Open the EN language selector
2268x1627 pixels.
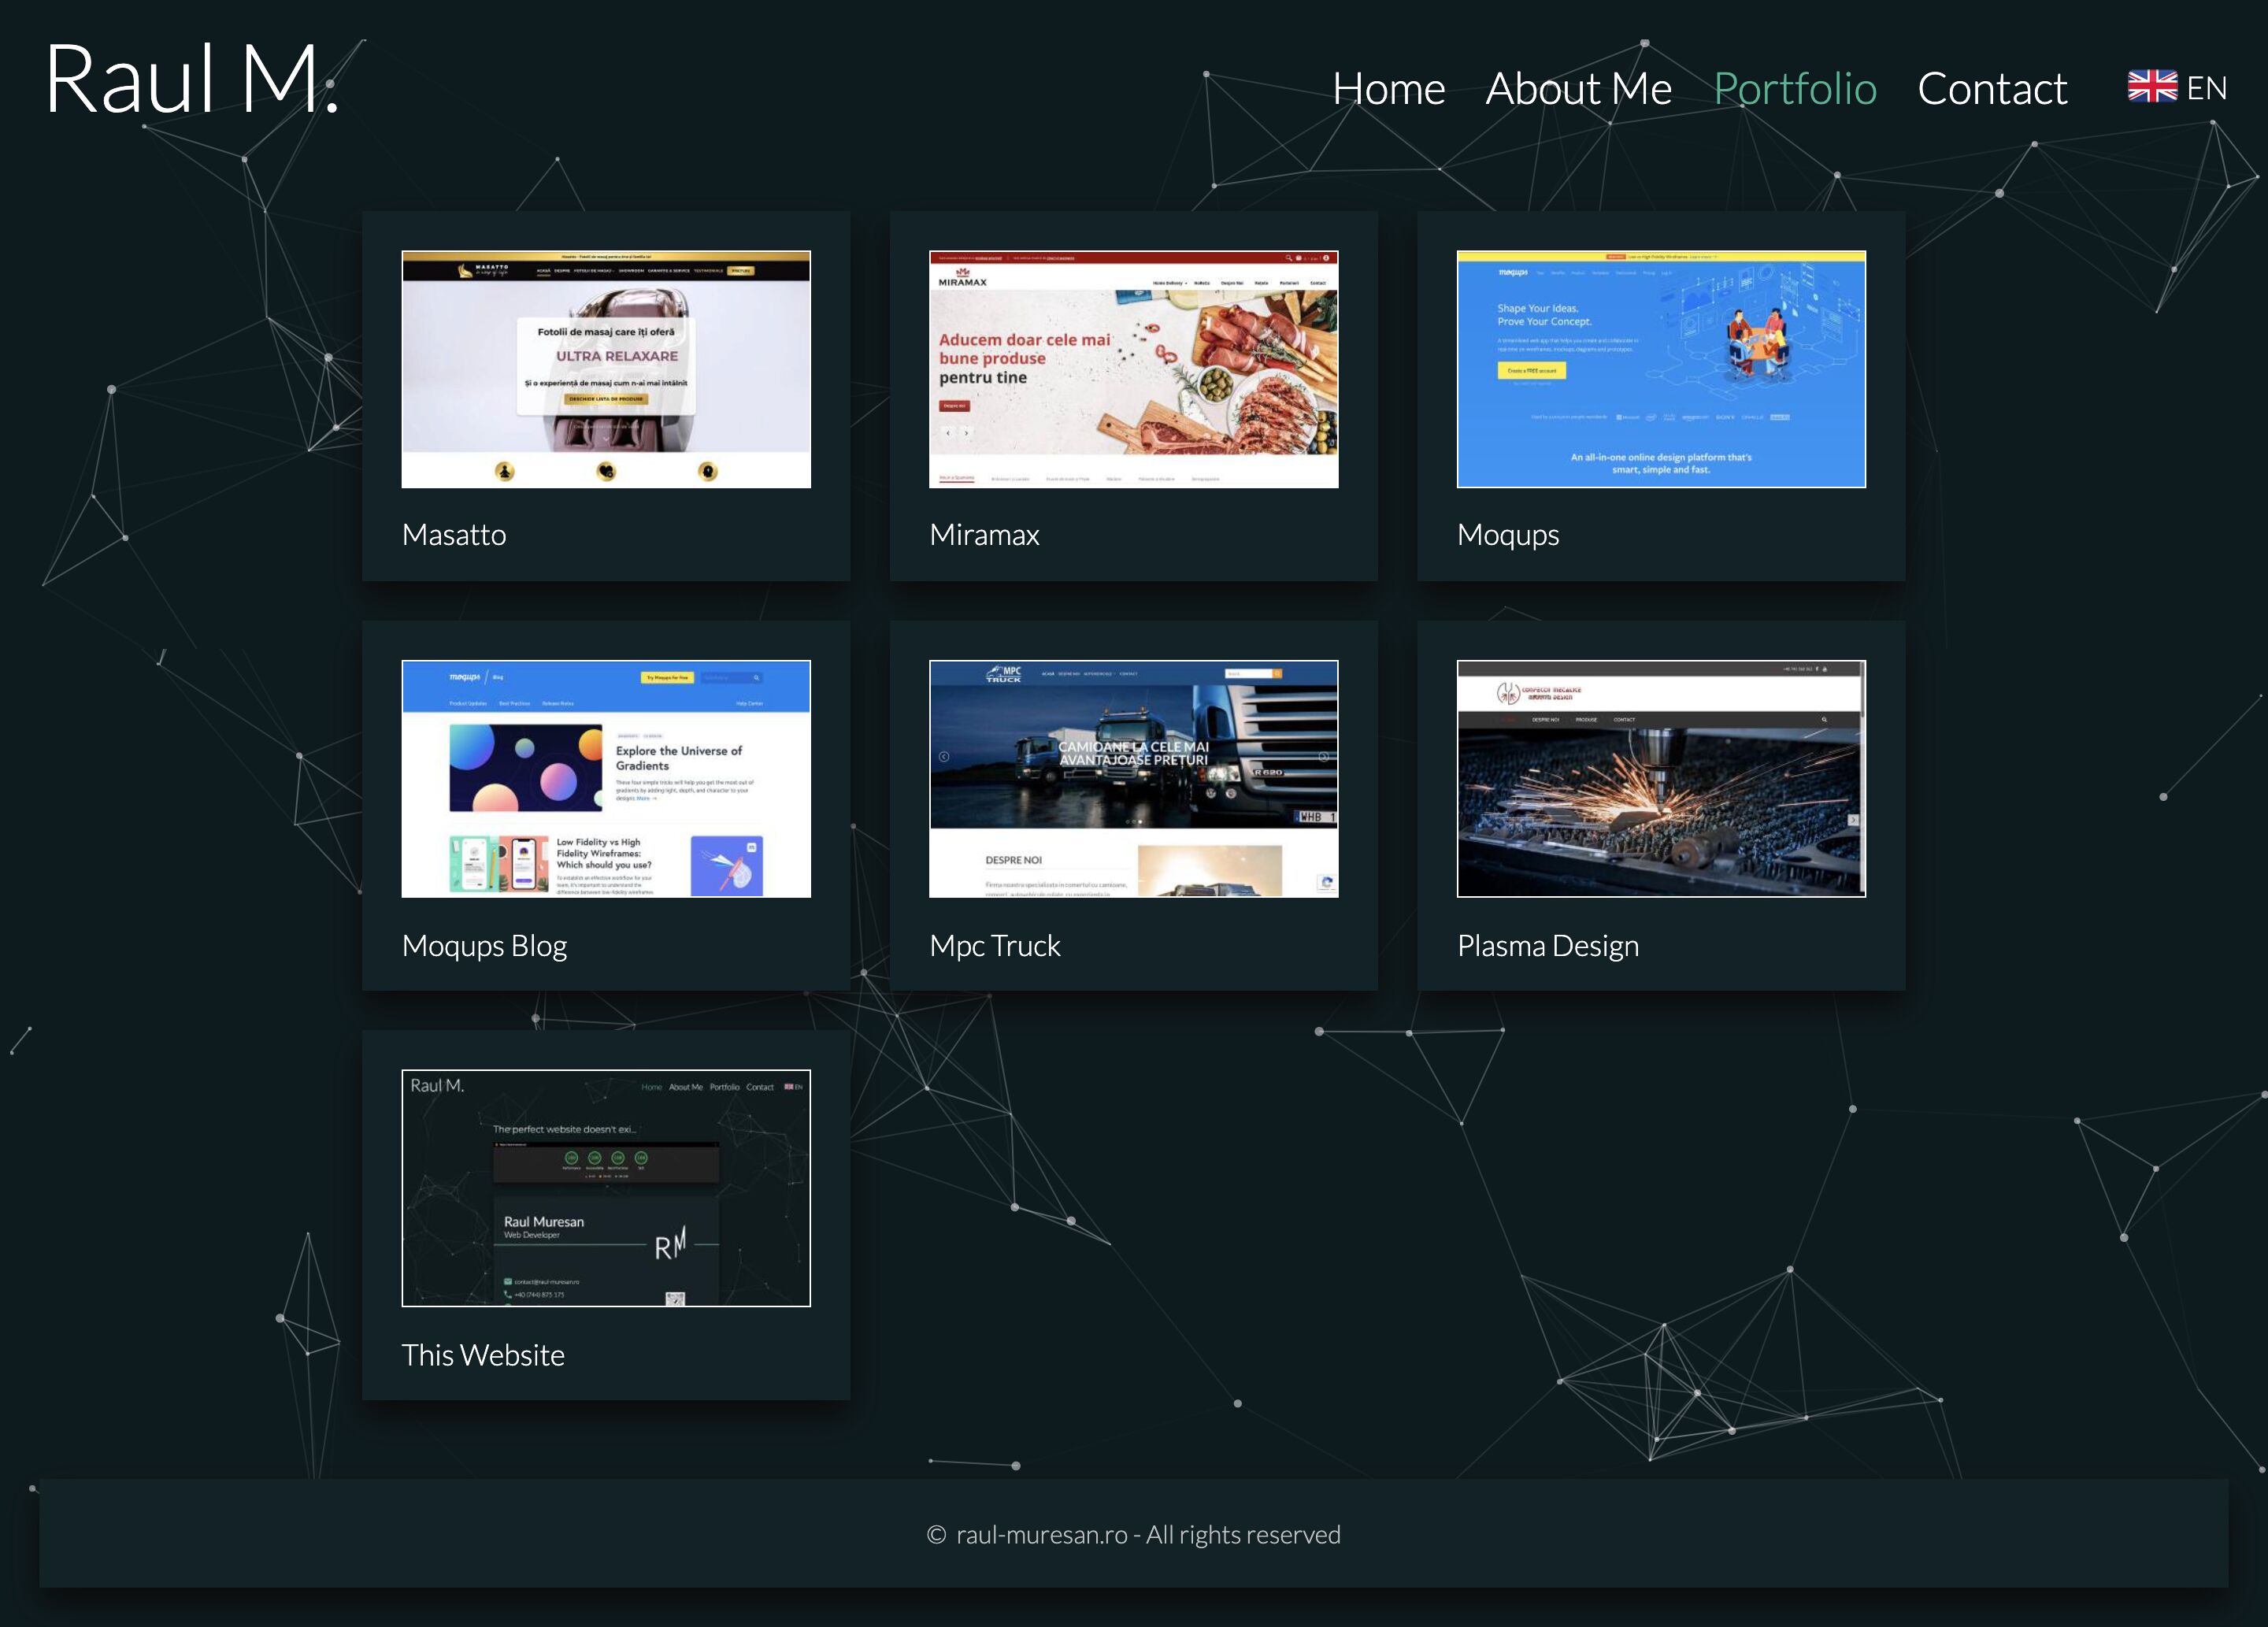tap(2206, 88)
